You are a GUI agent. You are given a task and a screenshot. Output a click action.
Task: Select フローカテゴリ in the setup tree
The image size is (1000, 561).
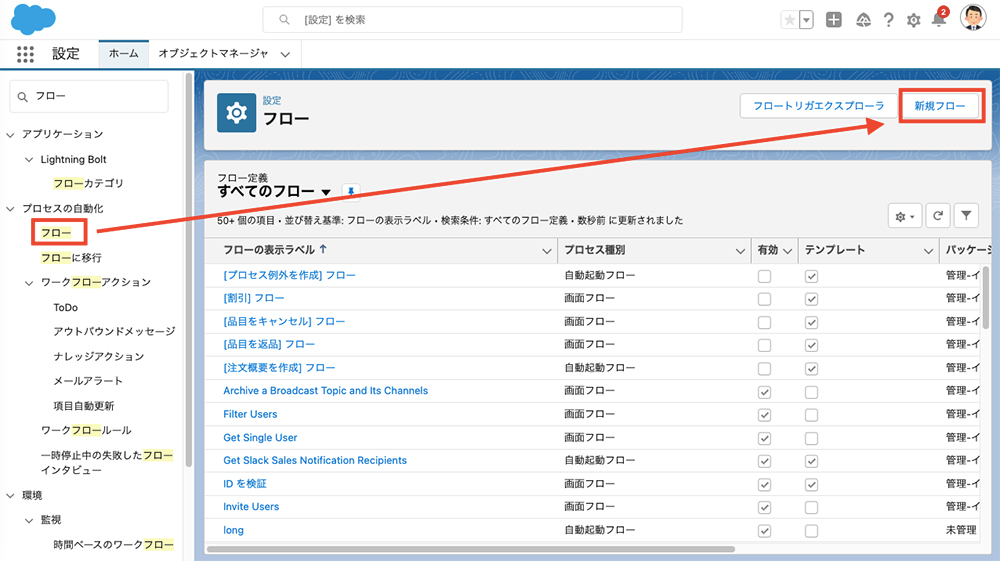89,184
